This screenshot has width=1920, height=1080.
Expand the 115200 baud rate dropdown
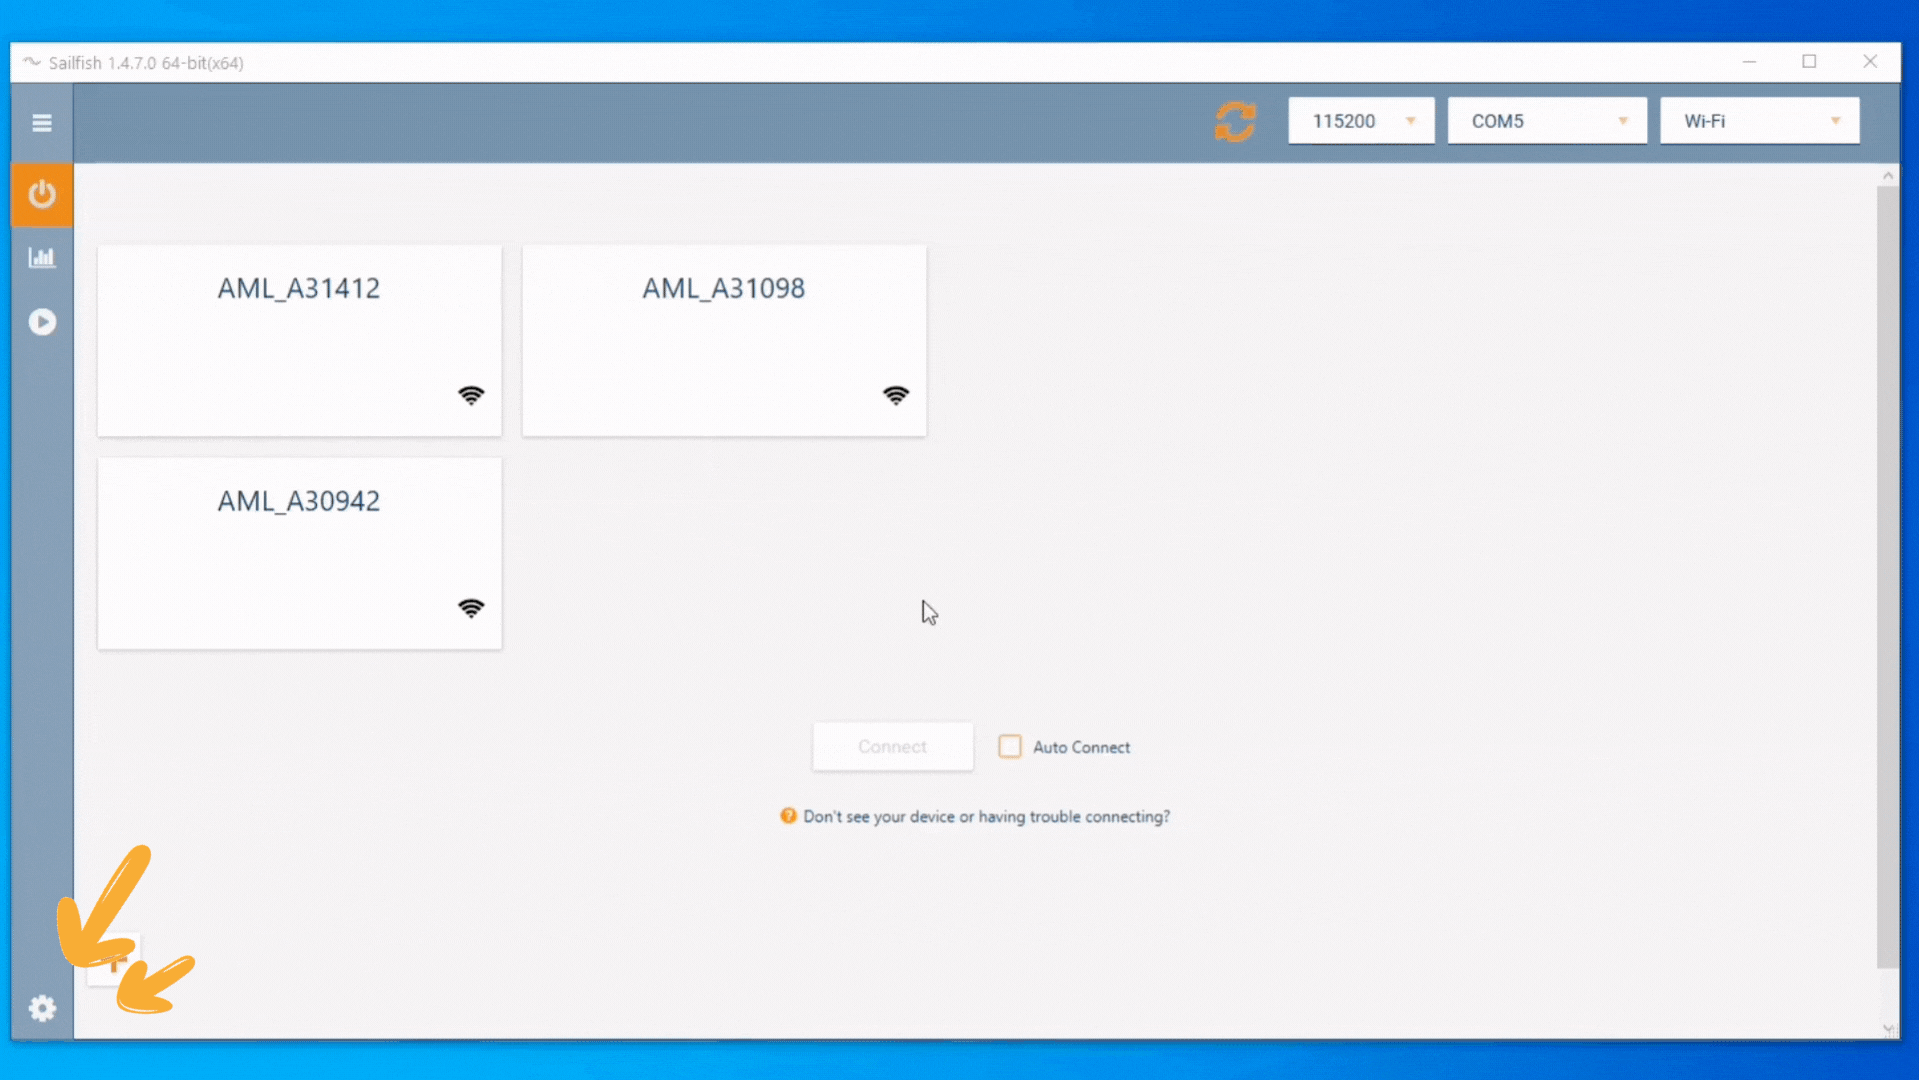(x=1361, y=121)
